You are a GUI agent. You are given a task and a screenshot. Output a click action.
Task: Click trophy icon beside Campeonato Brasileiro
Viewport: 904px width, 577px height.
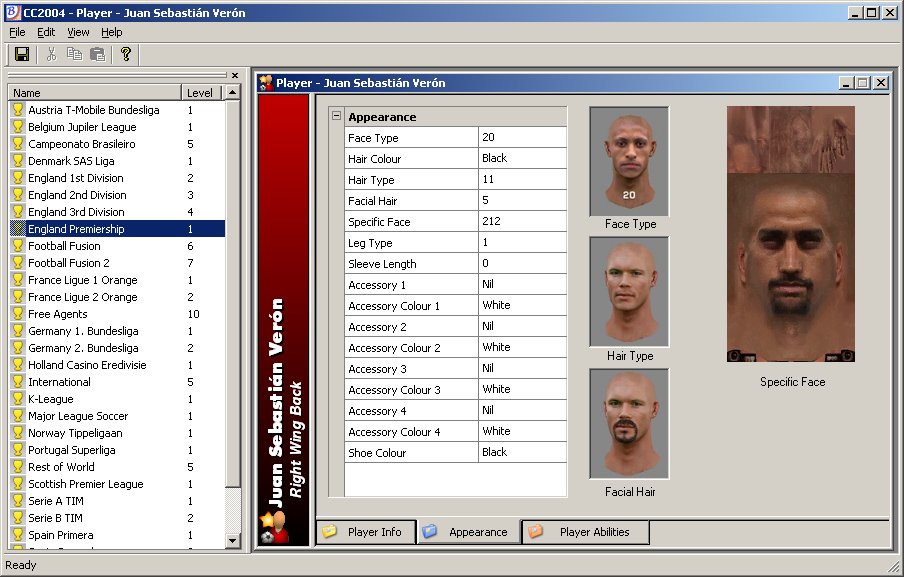click(17, 144)
